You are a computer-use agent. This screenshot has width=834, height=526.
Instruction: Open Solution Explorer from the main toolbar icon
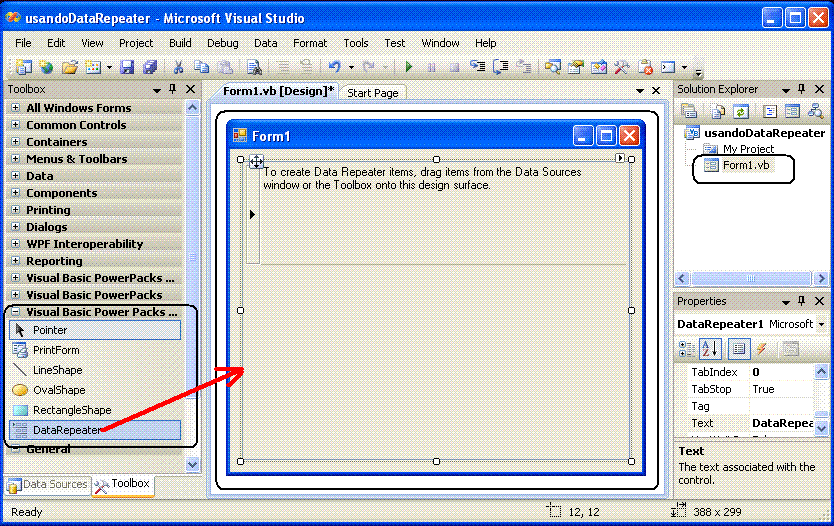click(x=553, y=67)
